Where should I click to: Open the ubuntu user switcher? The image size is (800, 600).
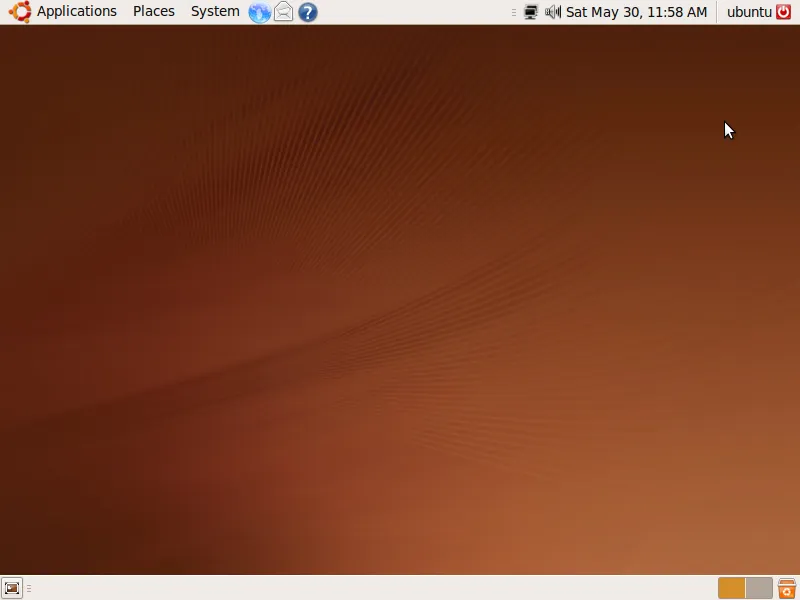point(749,12)
